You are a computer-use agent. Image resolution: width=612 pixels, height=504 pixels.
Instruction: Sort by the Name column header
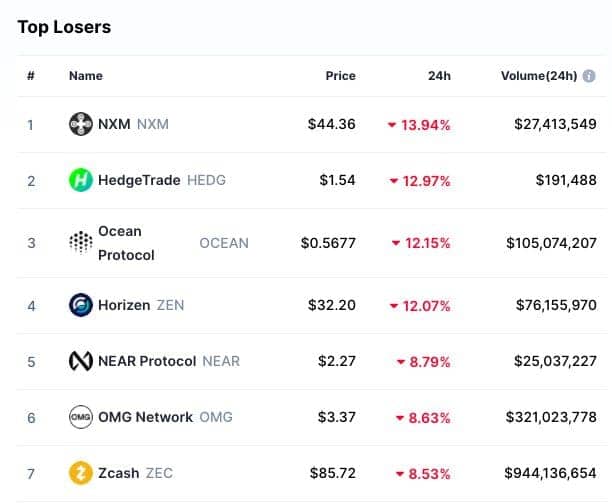86,76
